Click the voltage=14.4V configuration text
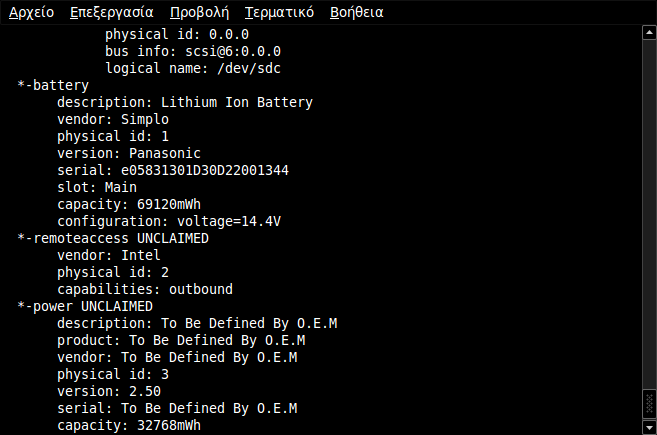 (229, 221)
